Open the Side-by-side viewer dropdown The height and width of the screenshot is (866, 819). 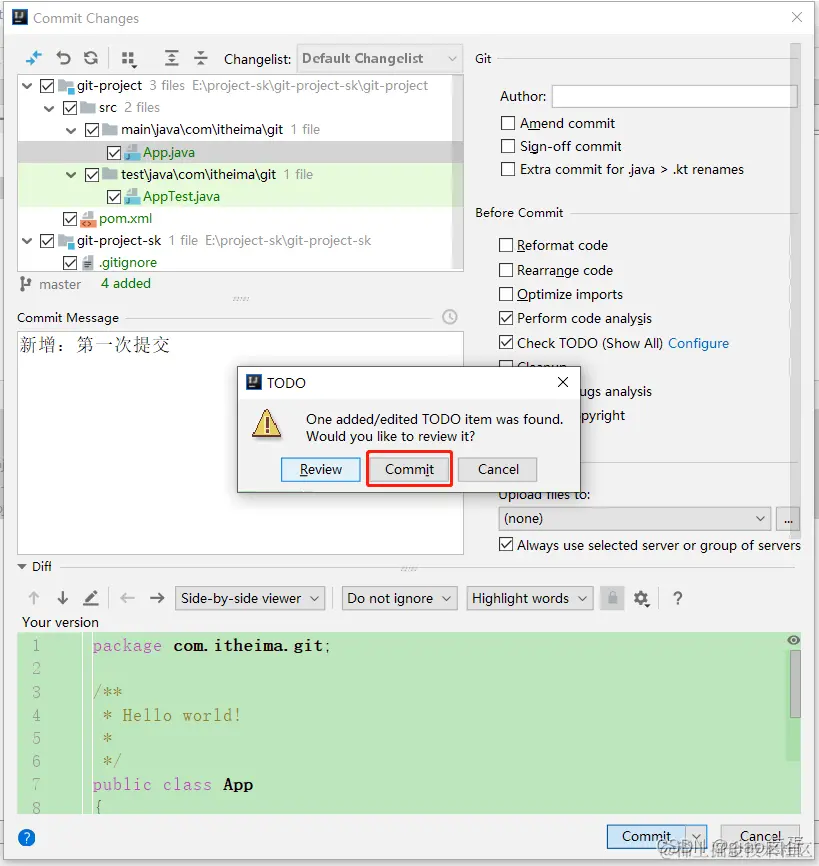pos(250,598)
